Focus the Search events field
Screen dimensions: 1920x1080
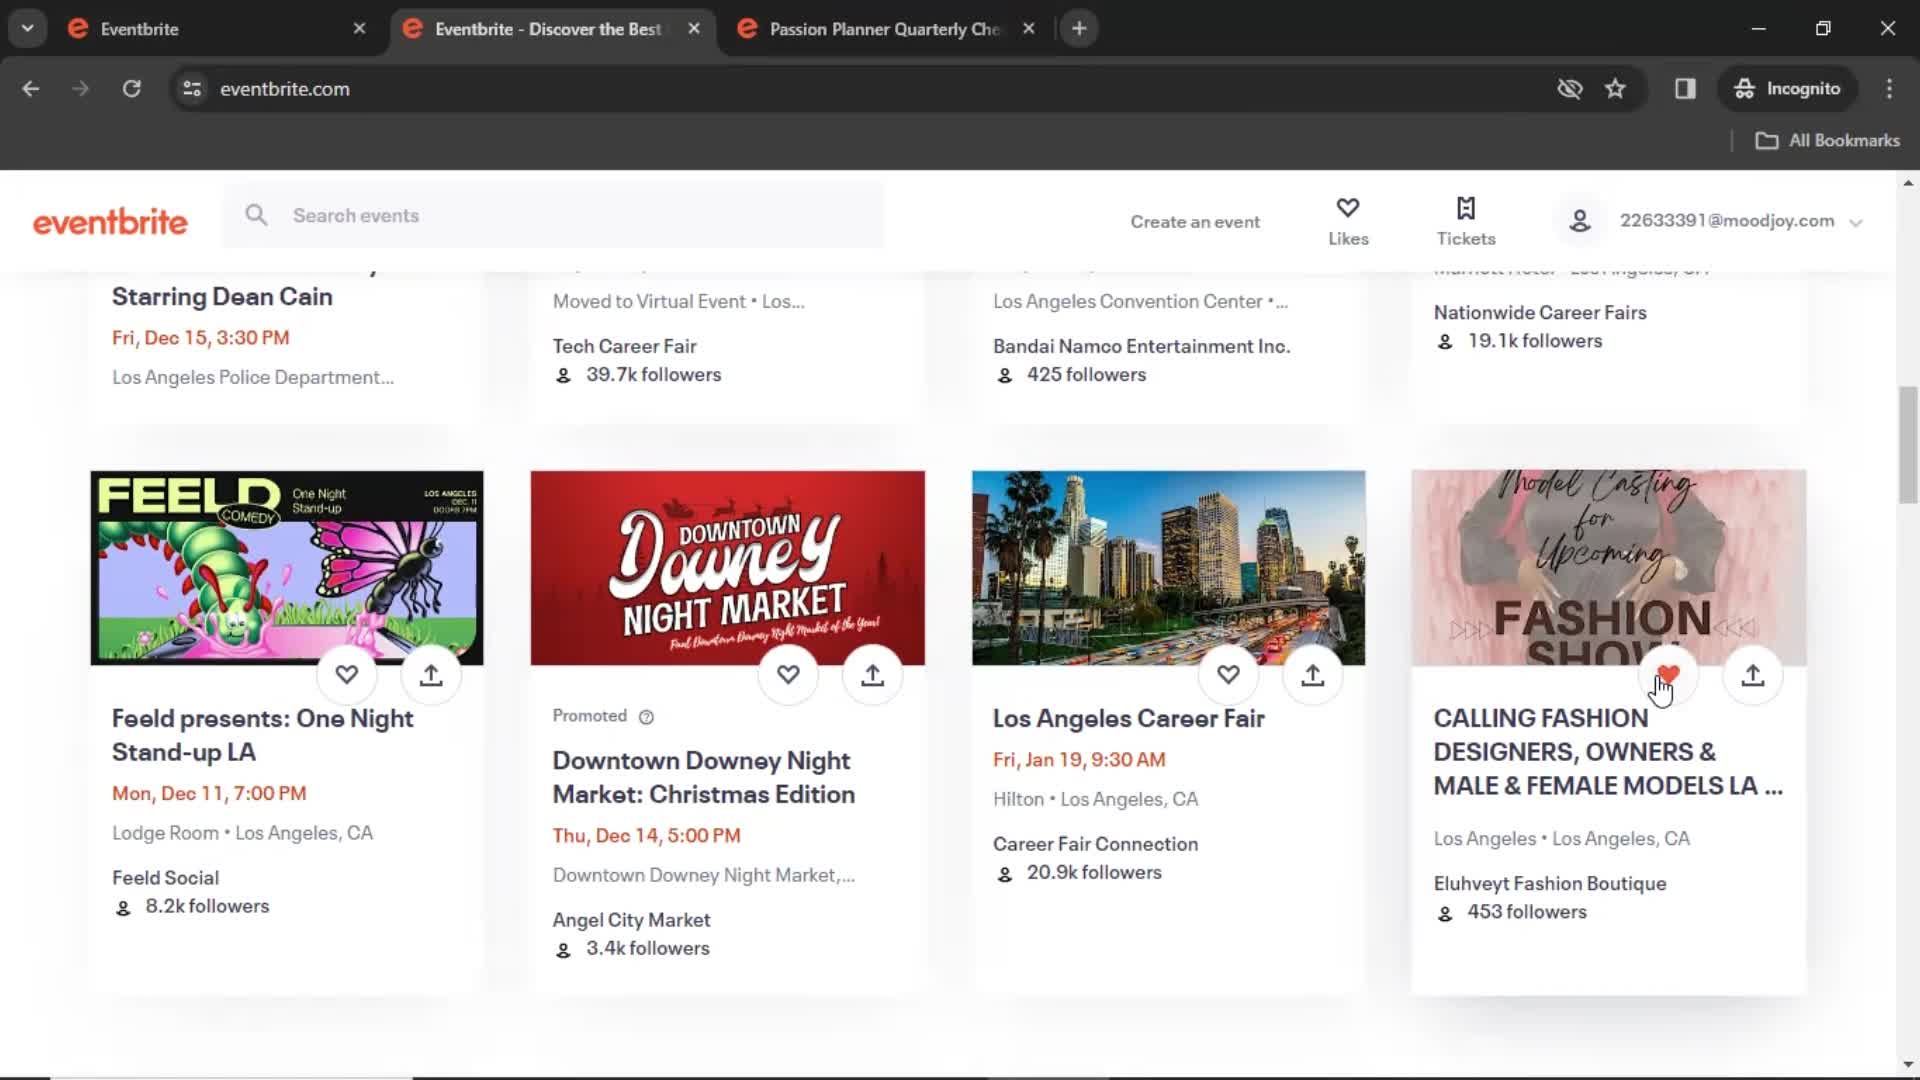552,215
